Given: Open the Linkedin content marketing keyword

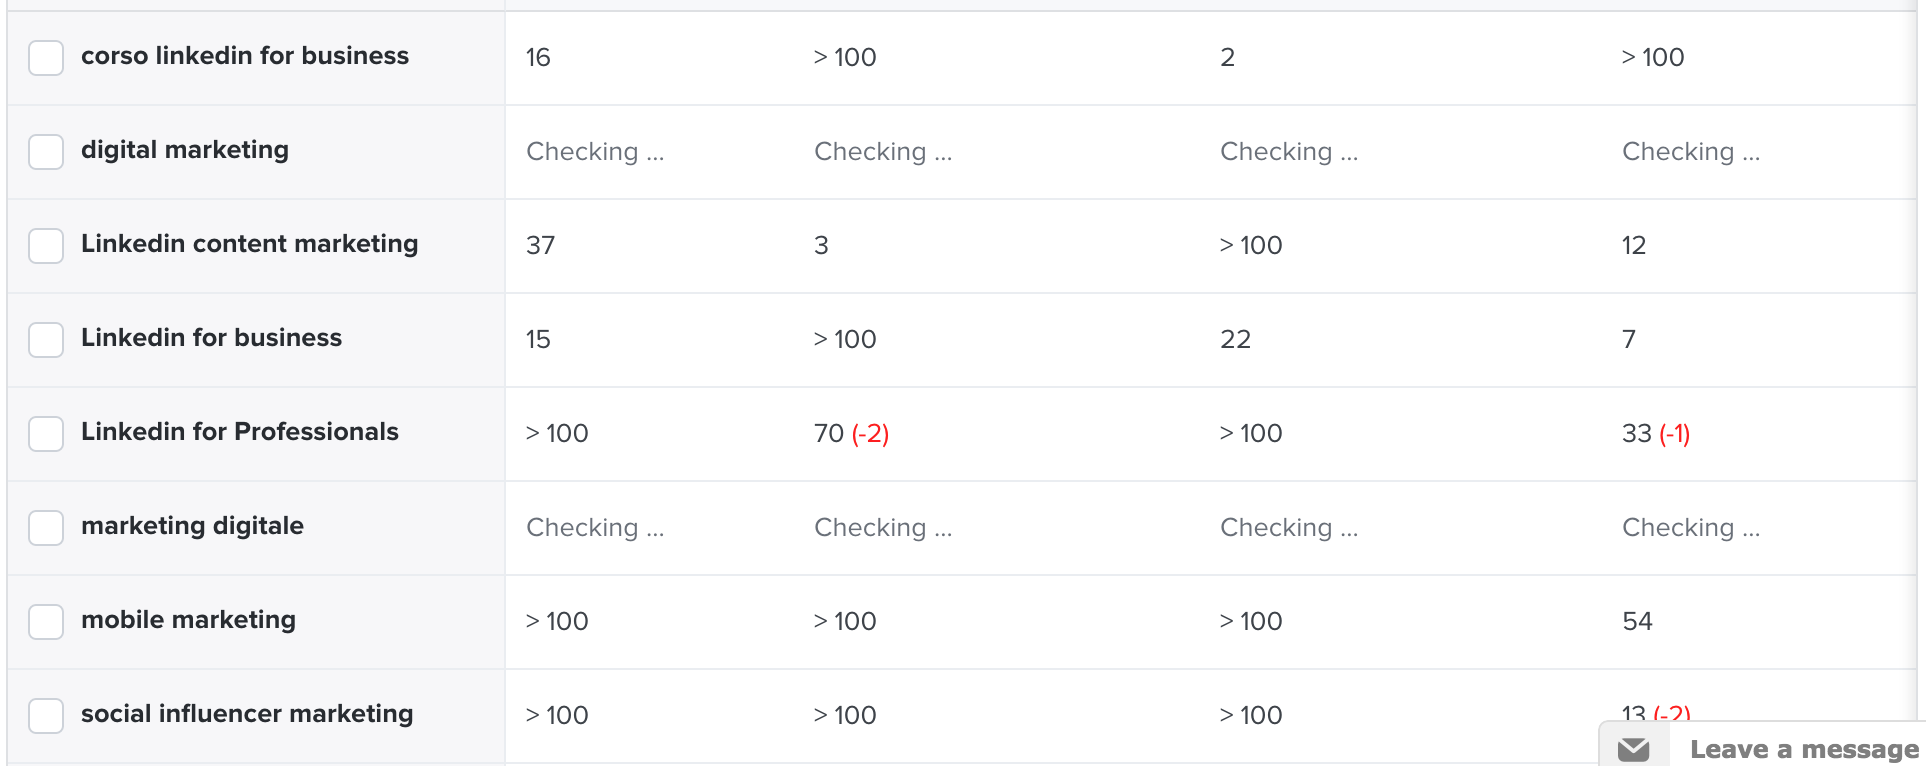Looking at the screenshot, I should coord(250,244).
